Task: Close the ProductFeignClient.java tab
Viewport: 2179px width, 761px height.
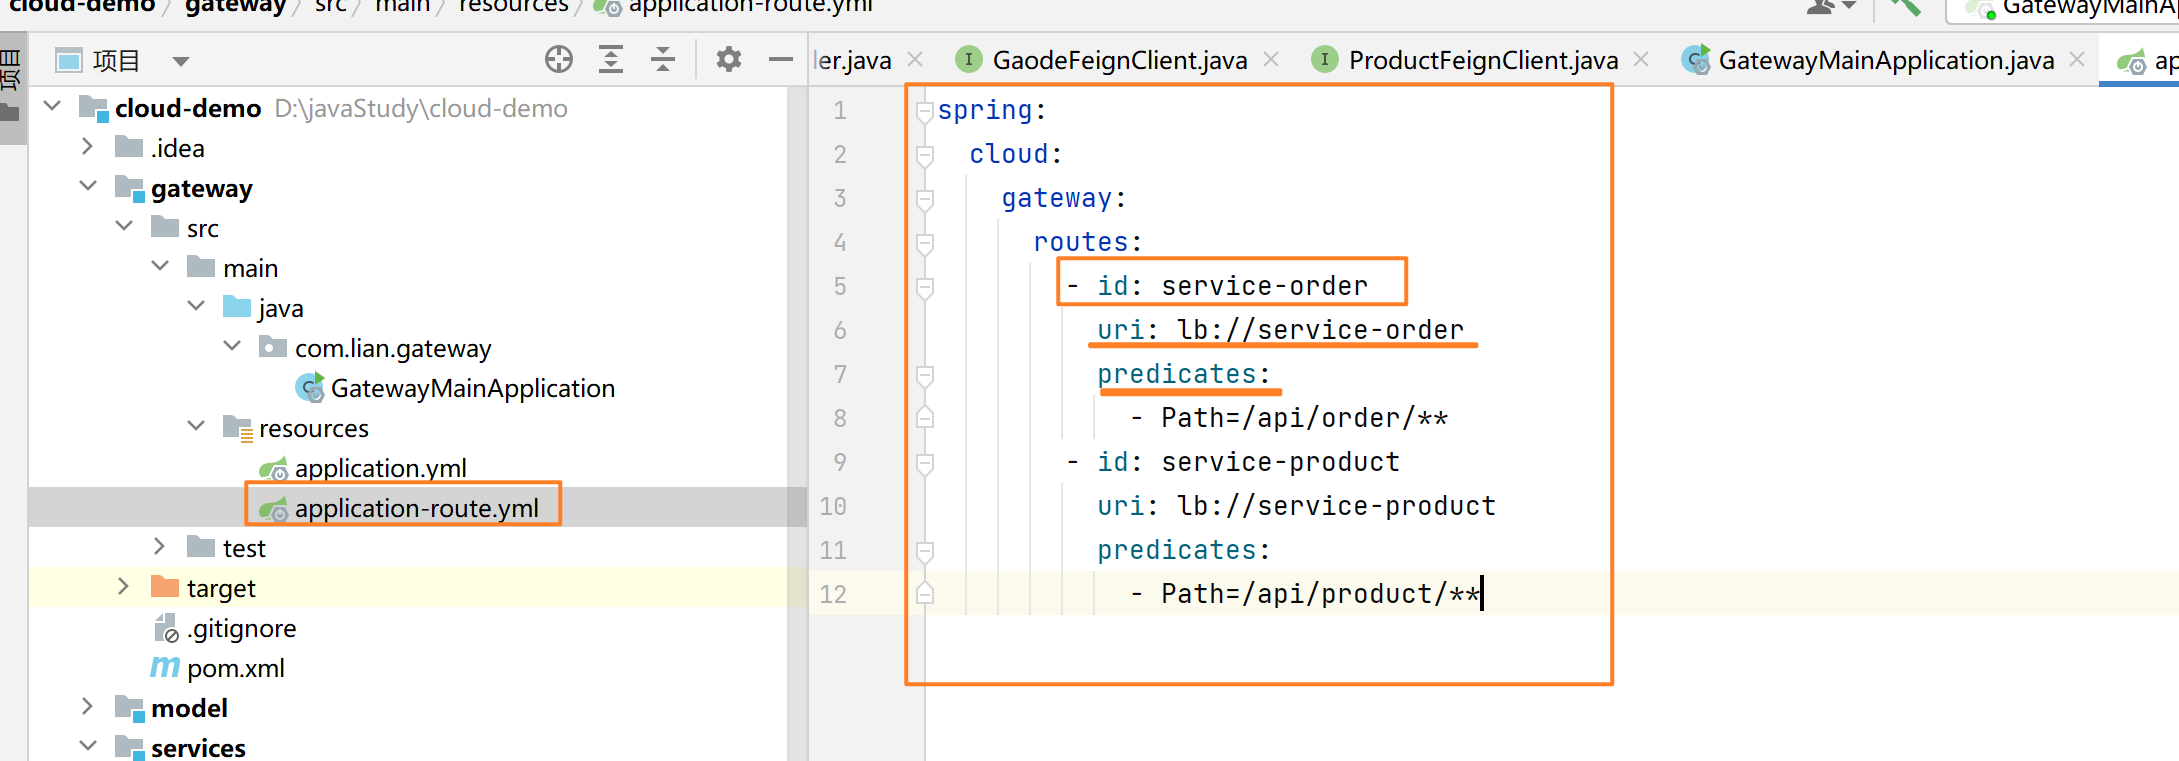Action: (x=1641, y=59)
